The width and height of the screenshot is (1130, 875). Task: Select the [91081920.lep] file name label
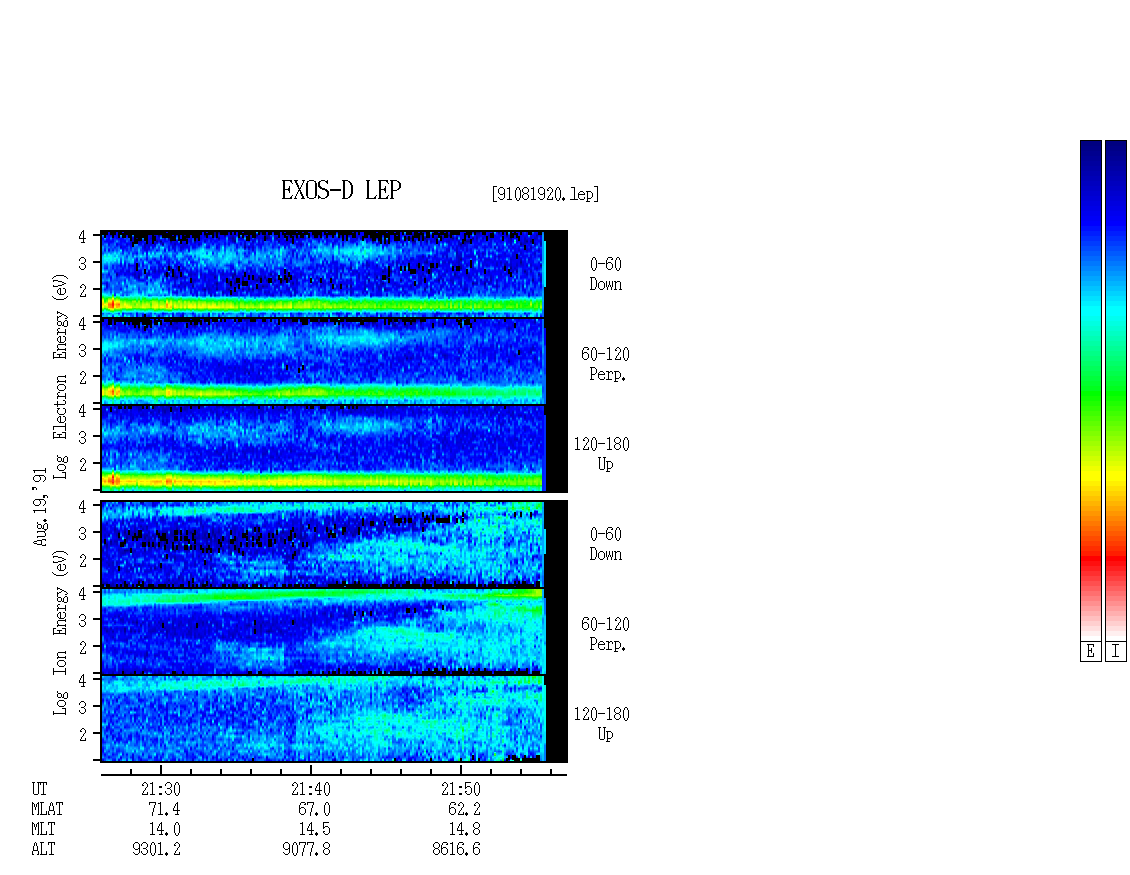pyautogui.click(x=545, y=194)
